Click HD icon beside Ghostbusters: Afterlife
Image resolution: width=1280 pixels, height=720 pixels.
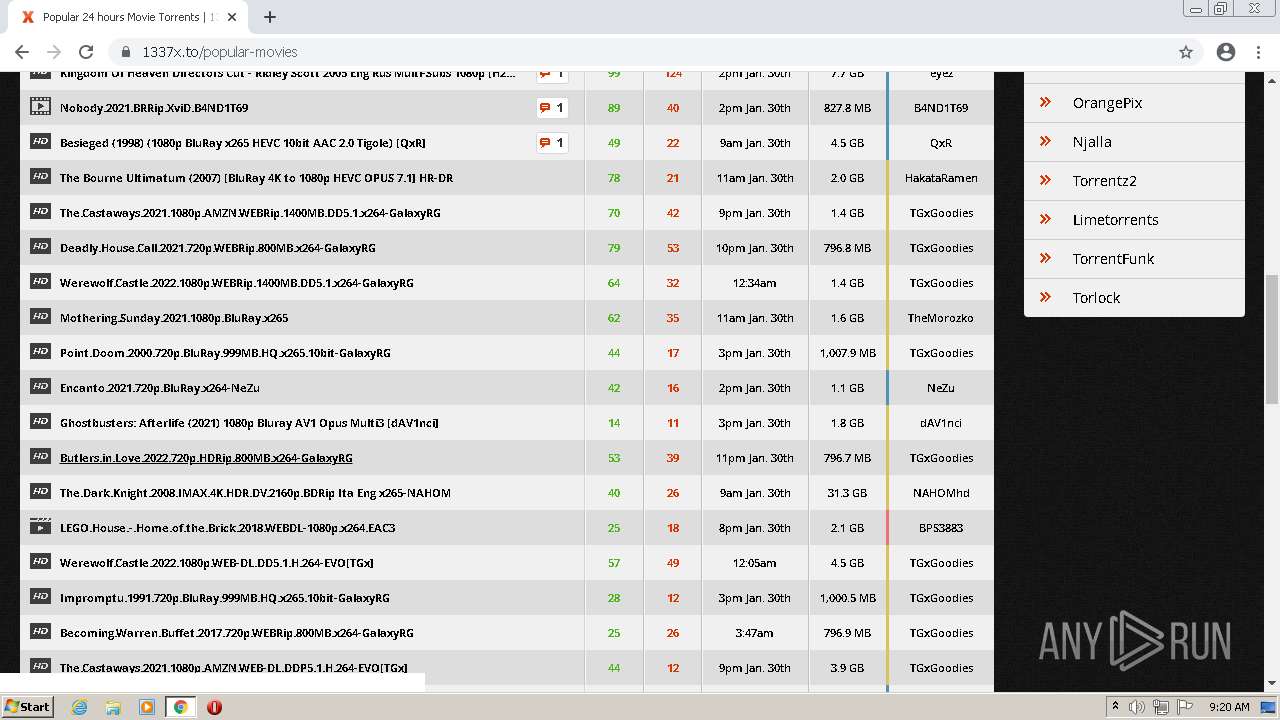click(40, 422)
